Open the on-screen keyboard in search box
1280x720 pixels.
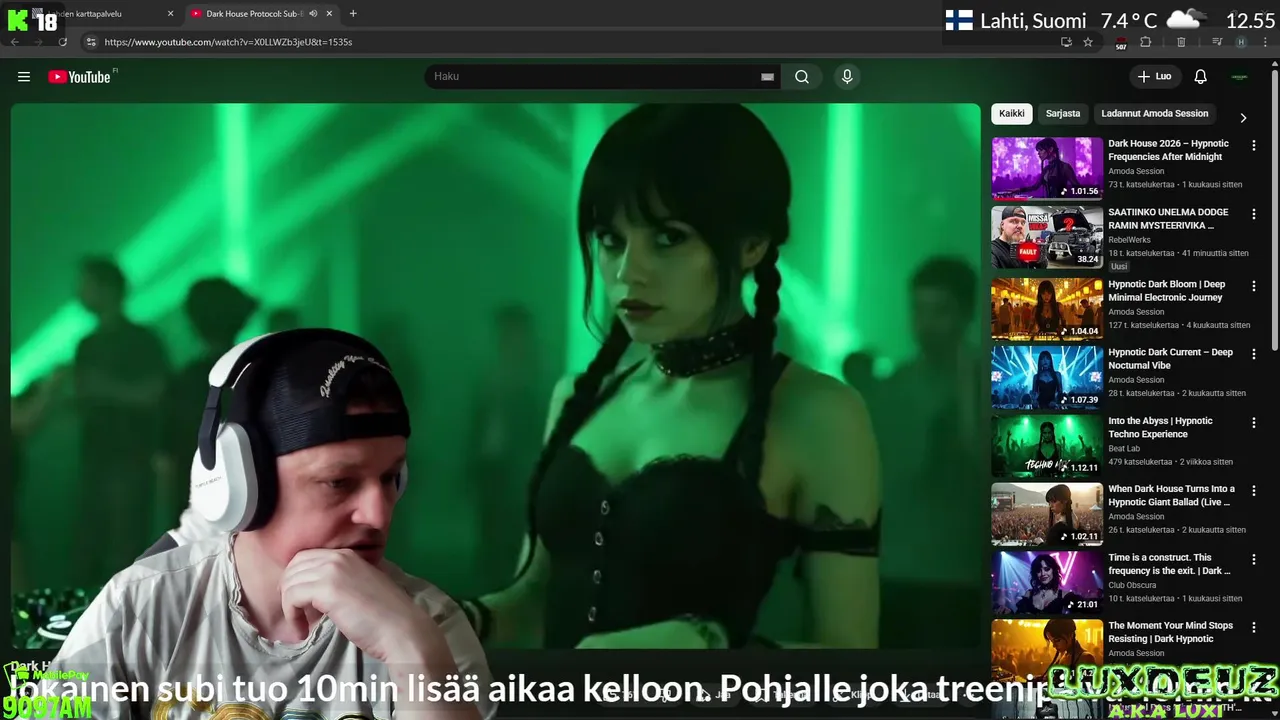[x=767, y=77]
